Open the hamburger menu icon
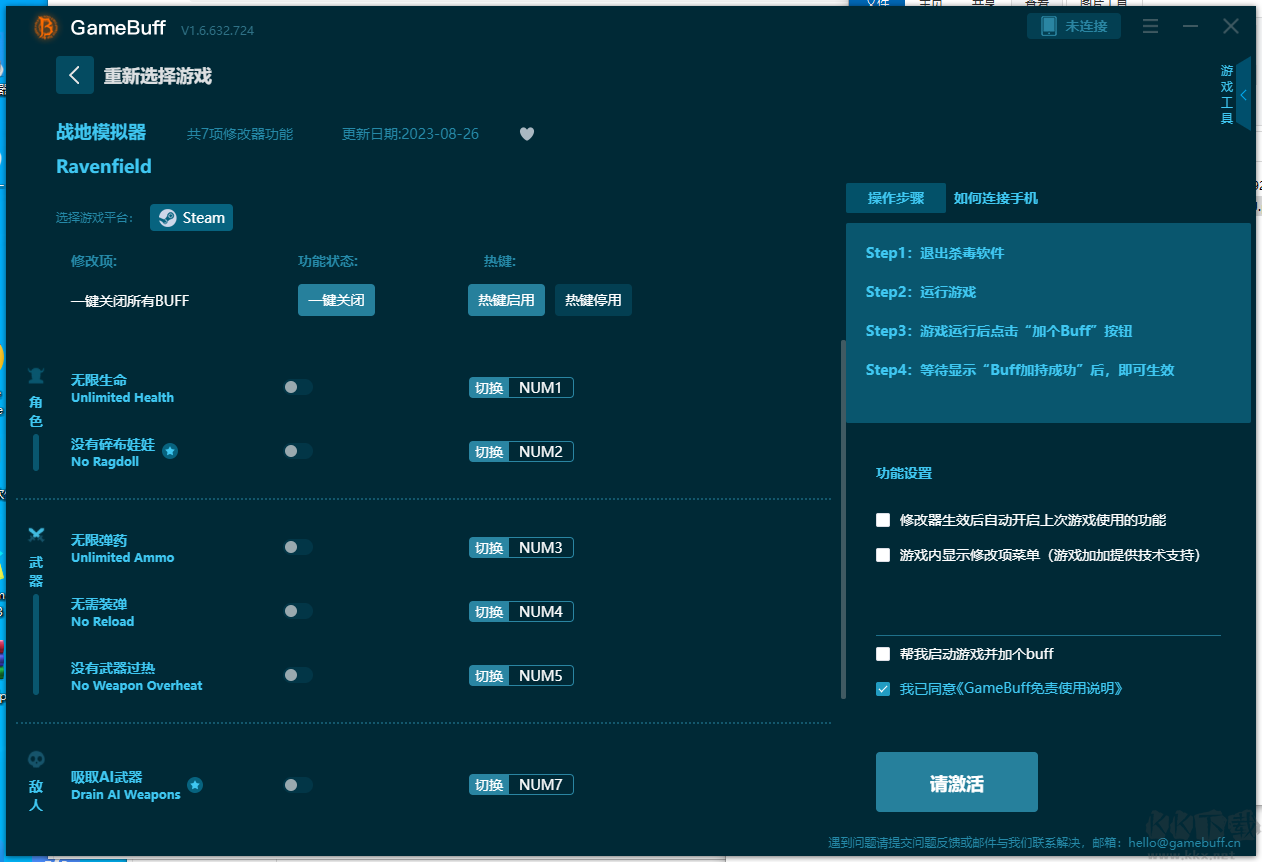Viewport: 1262px width, 862px height. [1150, 26]
